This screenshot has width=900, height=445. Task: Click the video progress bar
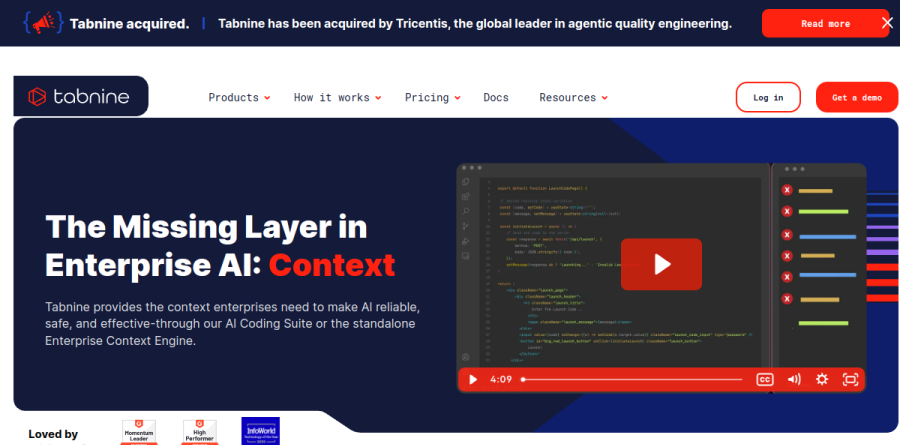pyautogui.click(x=632, y=380)
